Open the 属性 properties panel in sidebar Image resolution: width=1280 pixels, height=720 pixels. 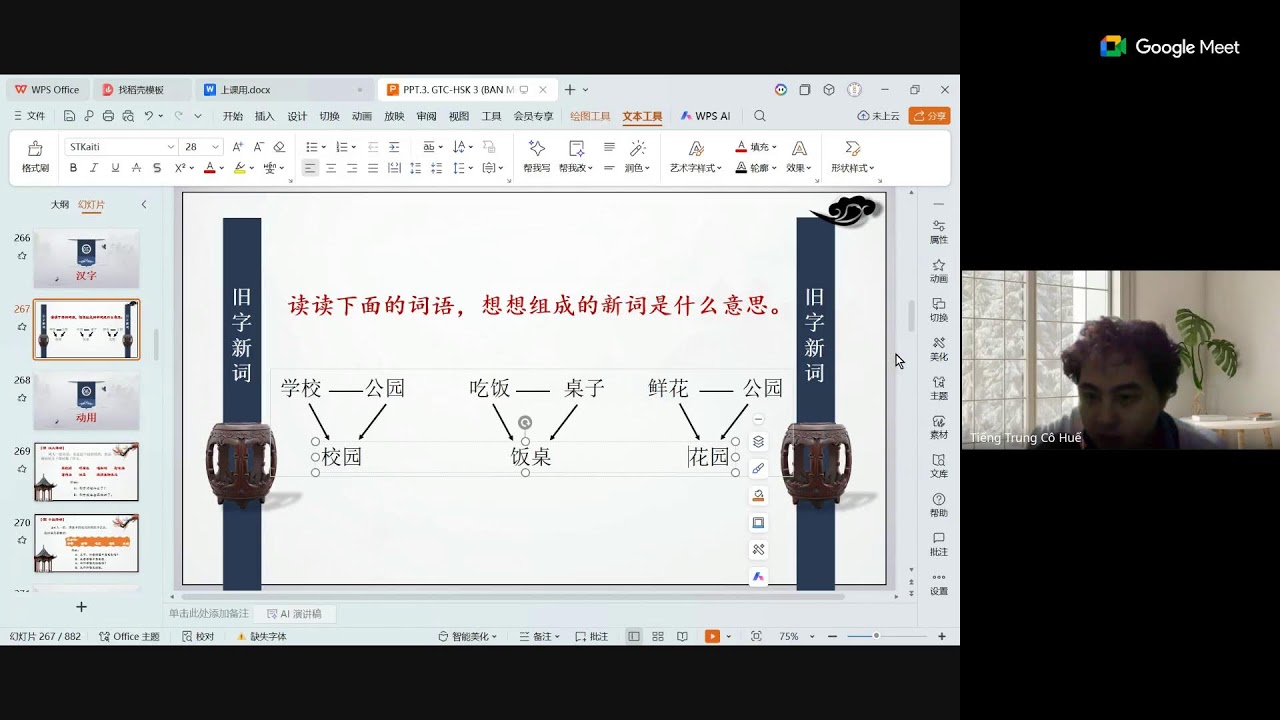coord(939,232)
